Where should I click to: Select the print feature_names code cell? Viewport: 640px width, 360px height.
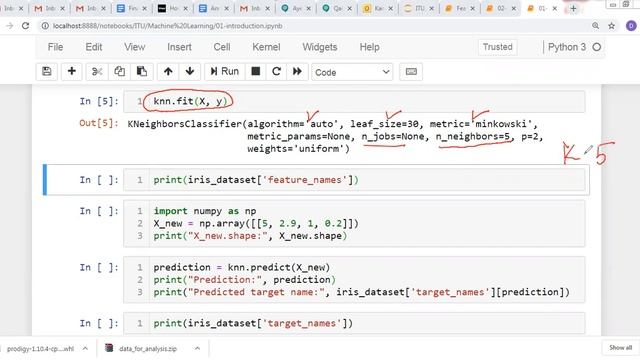point(354,180)
